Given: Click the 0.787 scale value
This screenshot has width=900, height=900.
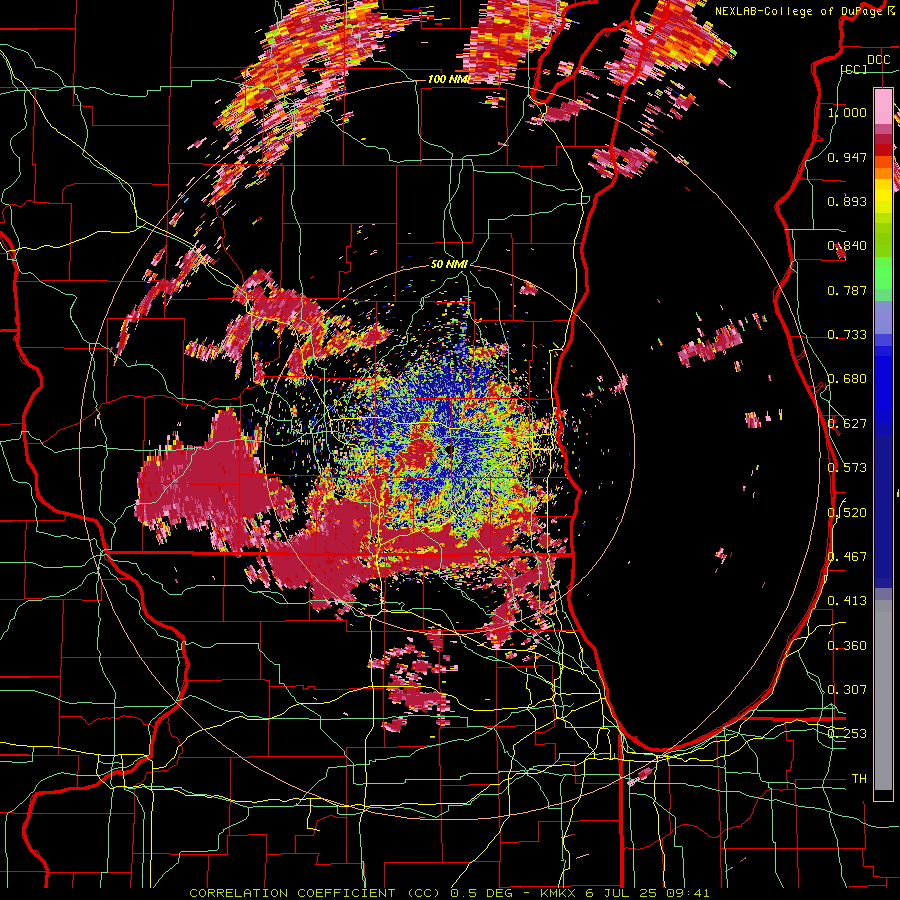Looking at the screenshot, I should [847, 290].
